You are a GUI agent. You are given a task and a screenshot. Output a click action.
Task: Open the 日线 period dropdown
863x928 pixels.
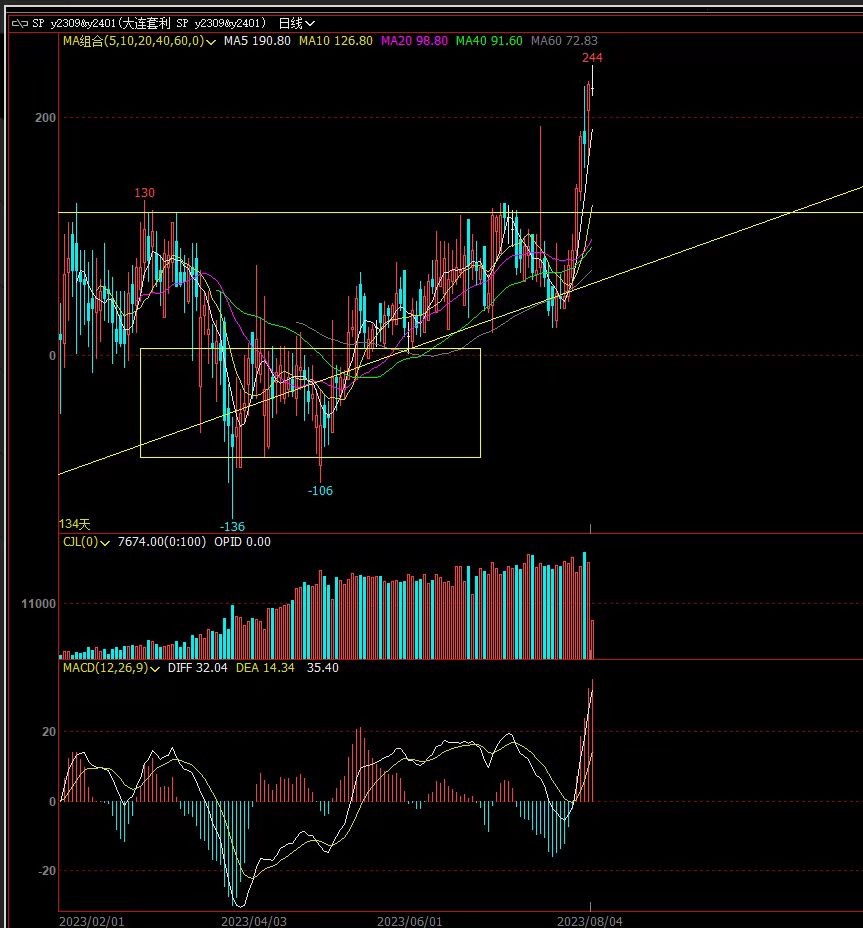point(296,22)
